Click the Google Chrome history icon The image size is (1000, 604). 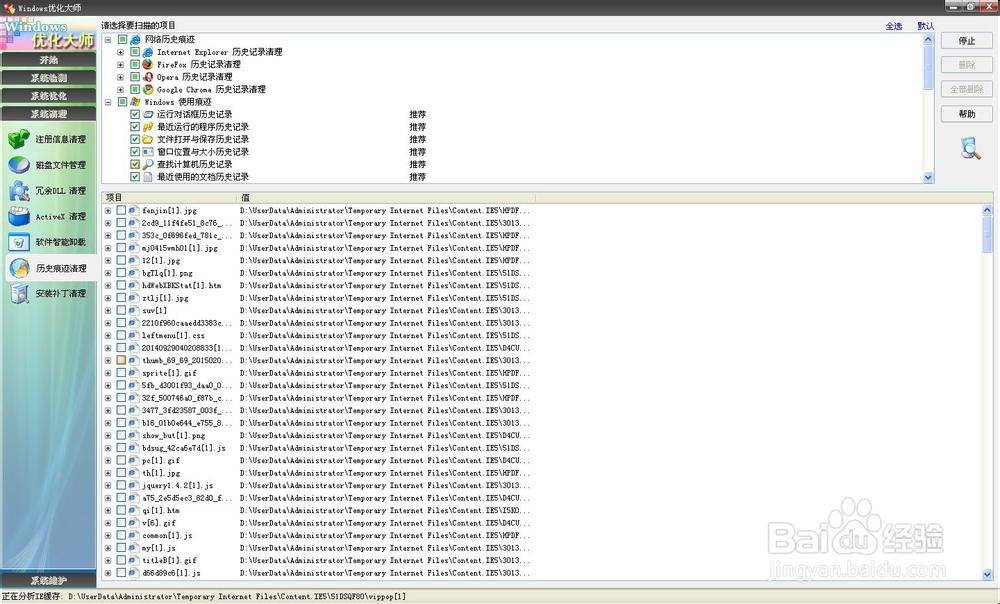(148, 89)
